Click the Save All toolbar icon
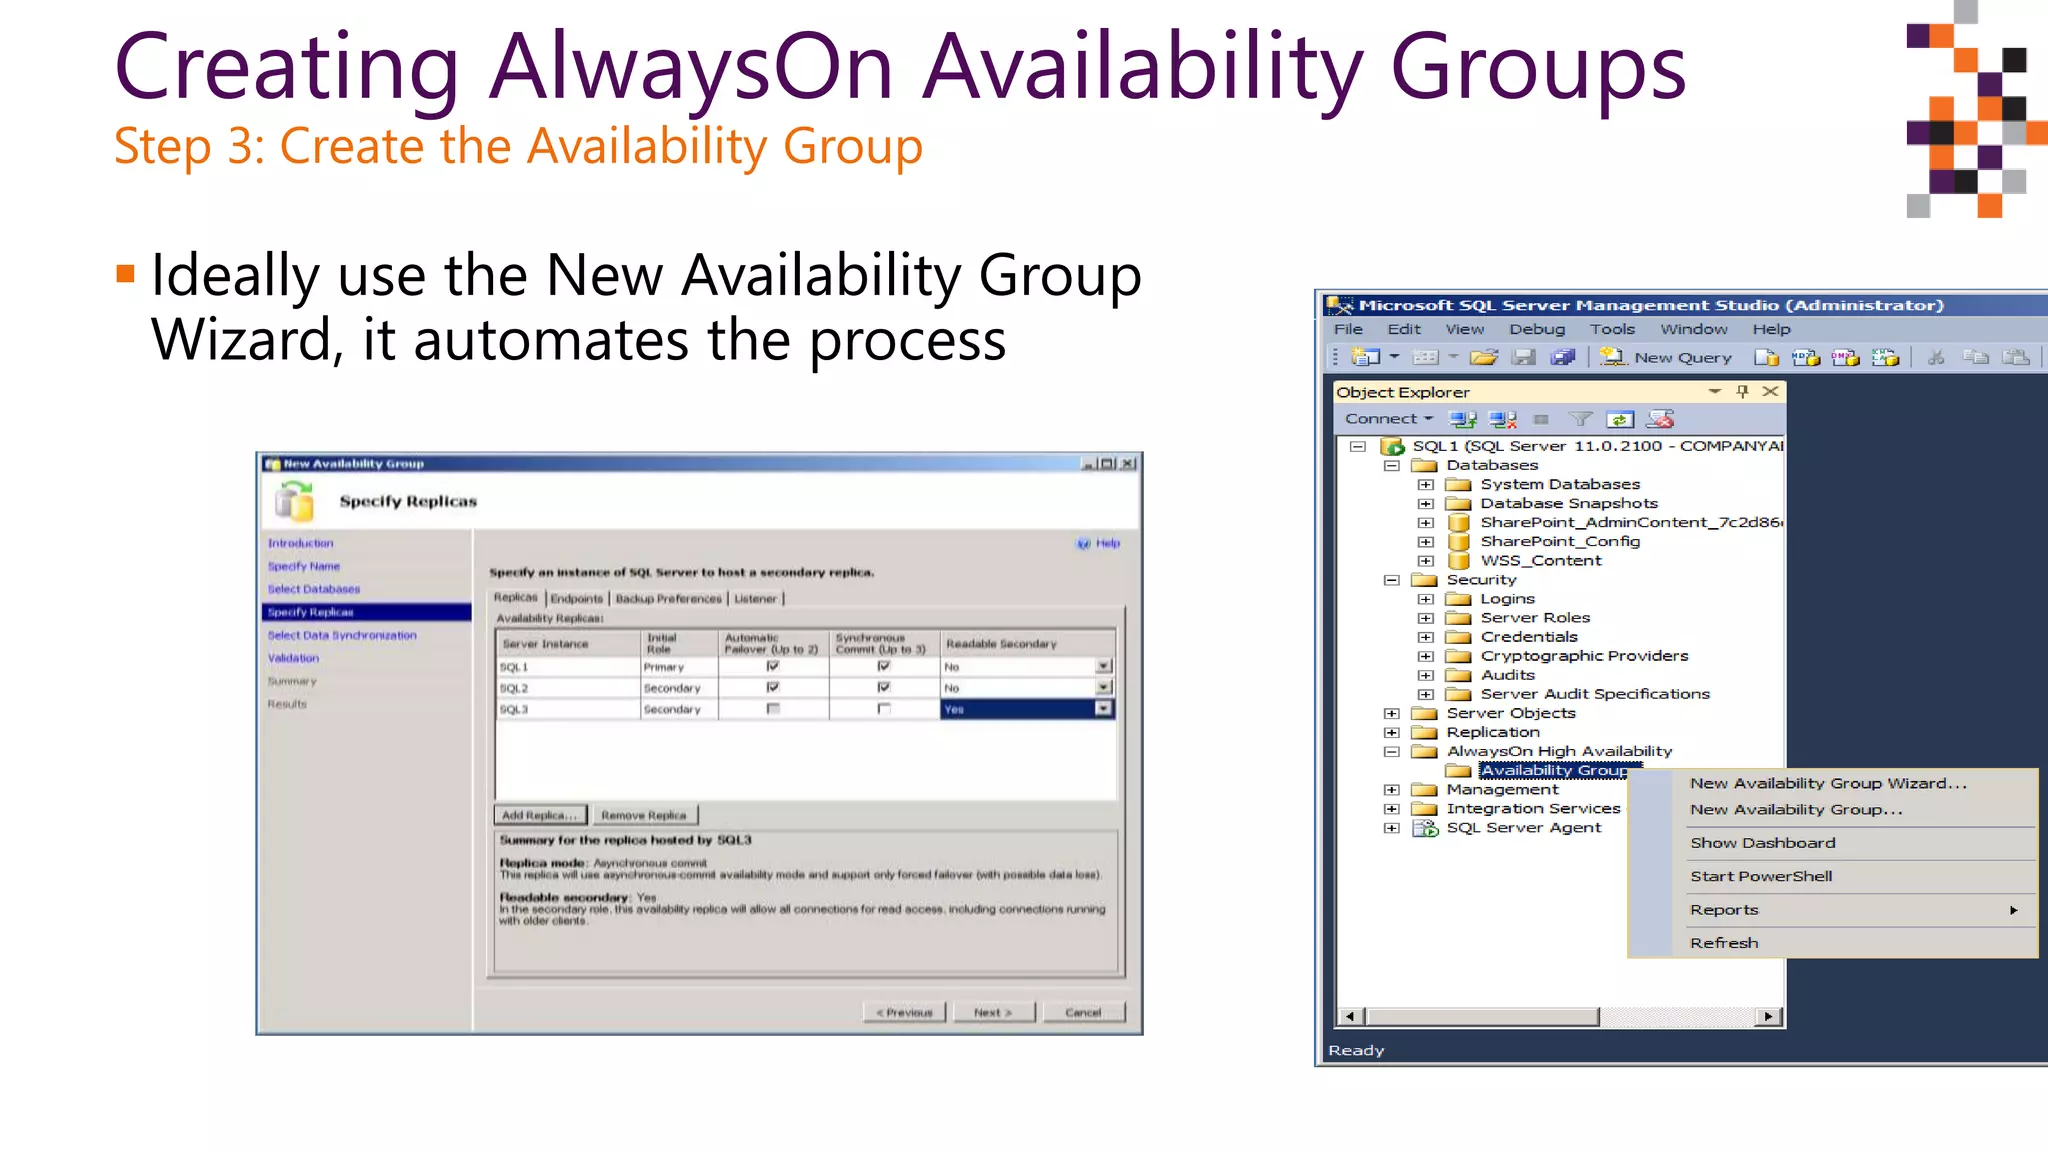 [1563, 357]
